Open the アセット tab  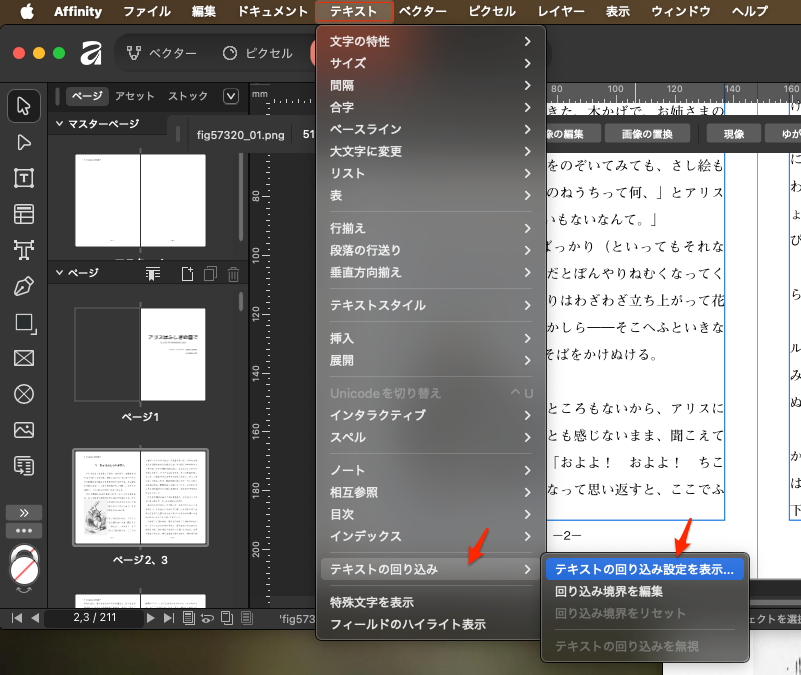point(134,96)
